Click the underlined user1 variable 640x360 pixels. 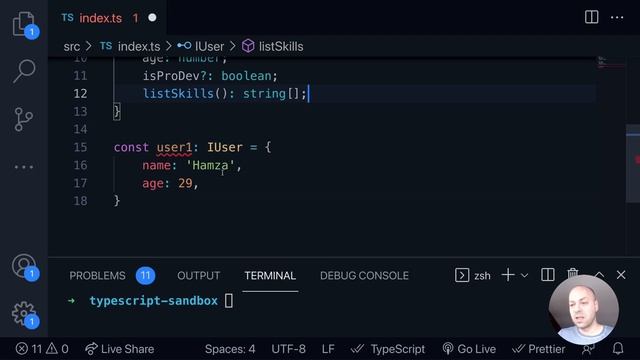pos(174,147)
